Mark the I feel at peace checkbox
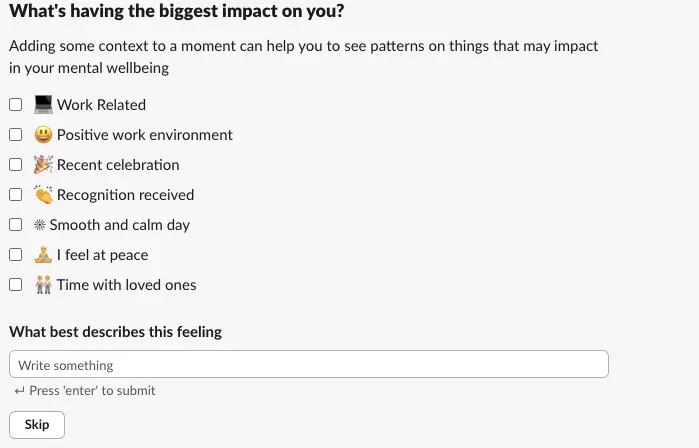This screenshot has height=448, width=699. pyautogui.click(x=15, y=255)
